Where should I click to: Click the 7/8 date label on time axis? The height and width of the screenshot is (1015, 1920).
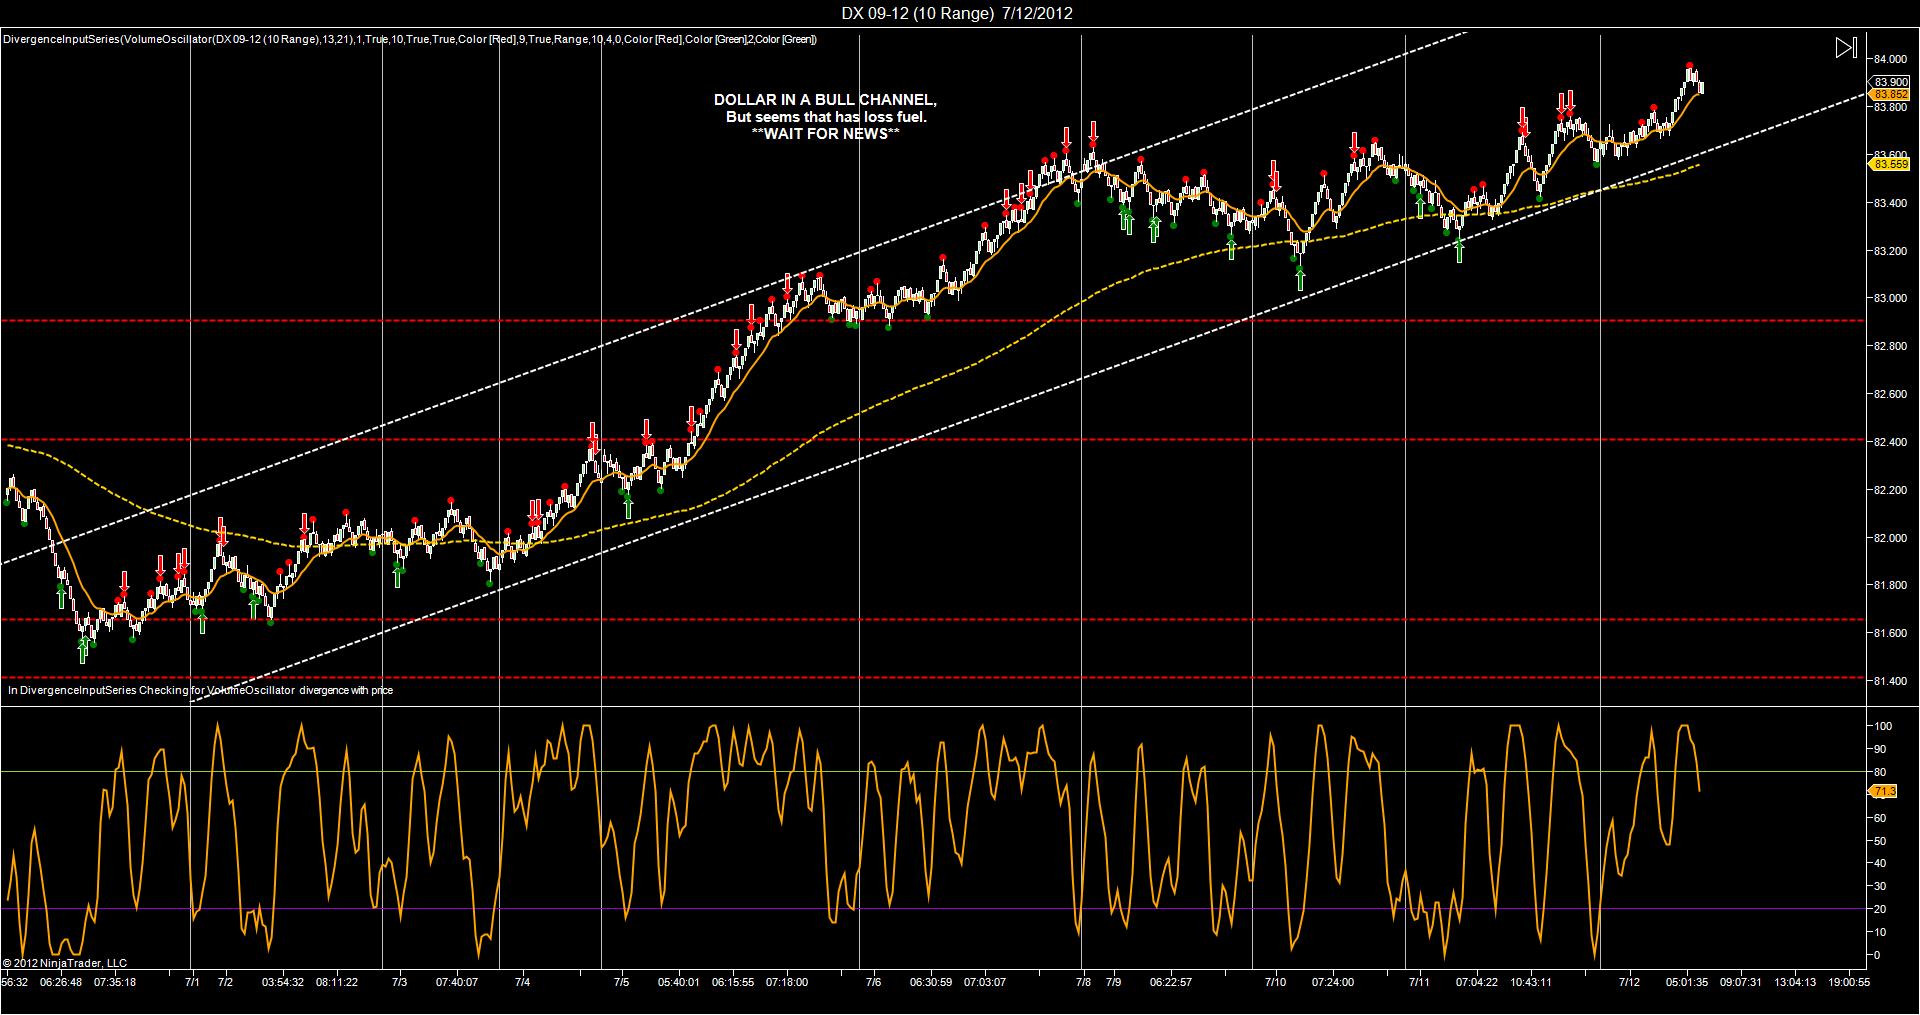1083,982
